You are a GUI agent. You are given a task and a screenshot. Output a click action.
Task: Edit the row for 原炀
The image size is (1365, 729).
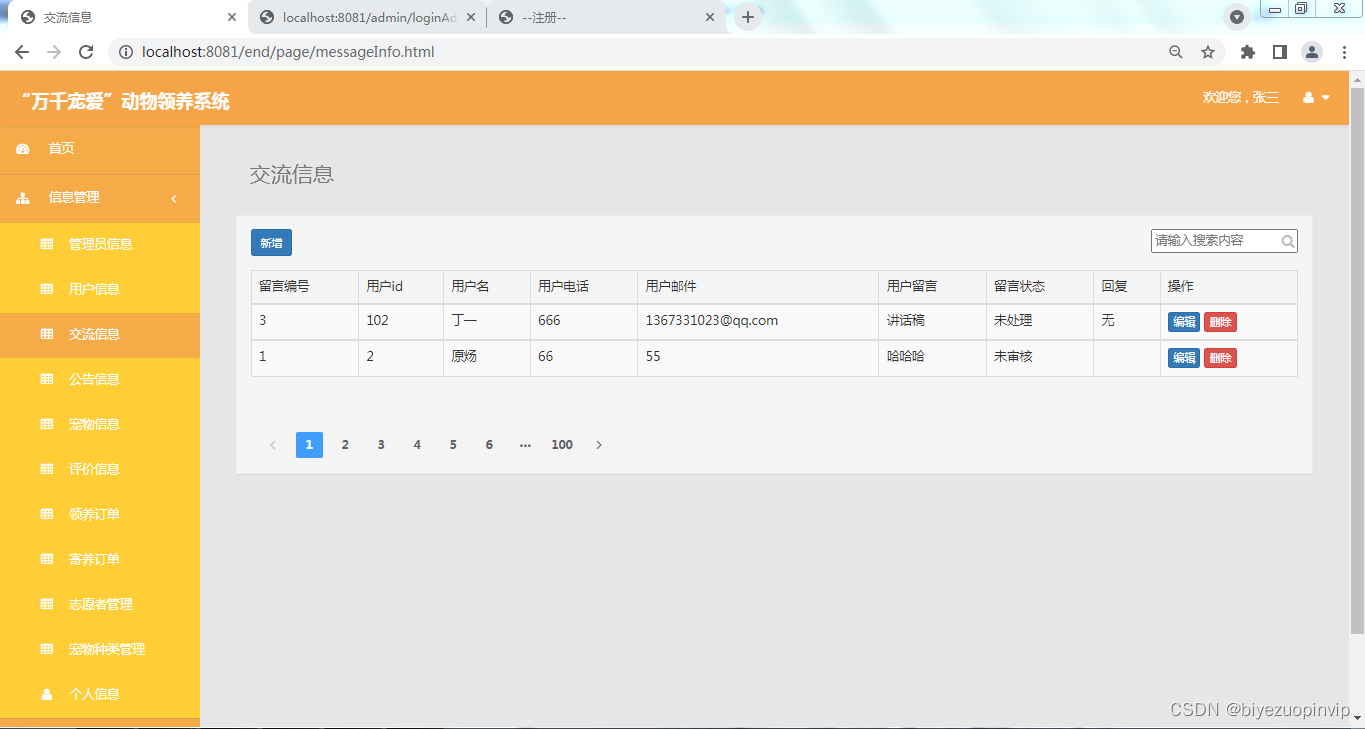(x=1184, y=358)
